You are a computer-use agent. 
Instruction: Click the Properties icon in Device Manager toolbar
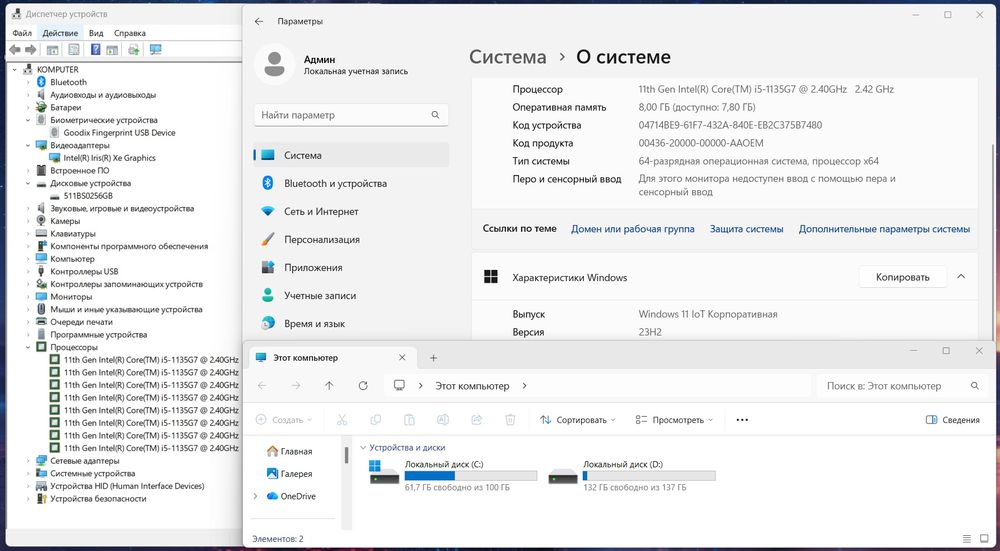click(74, 50)
